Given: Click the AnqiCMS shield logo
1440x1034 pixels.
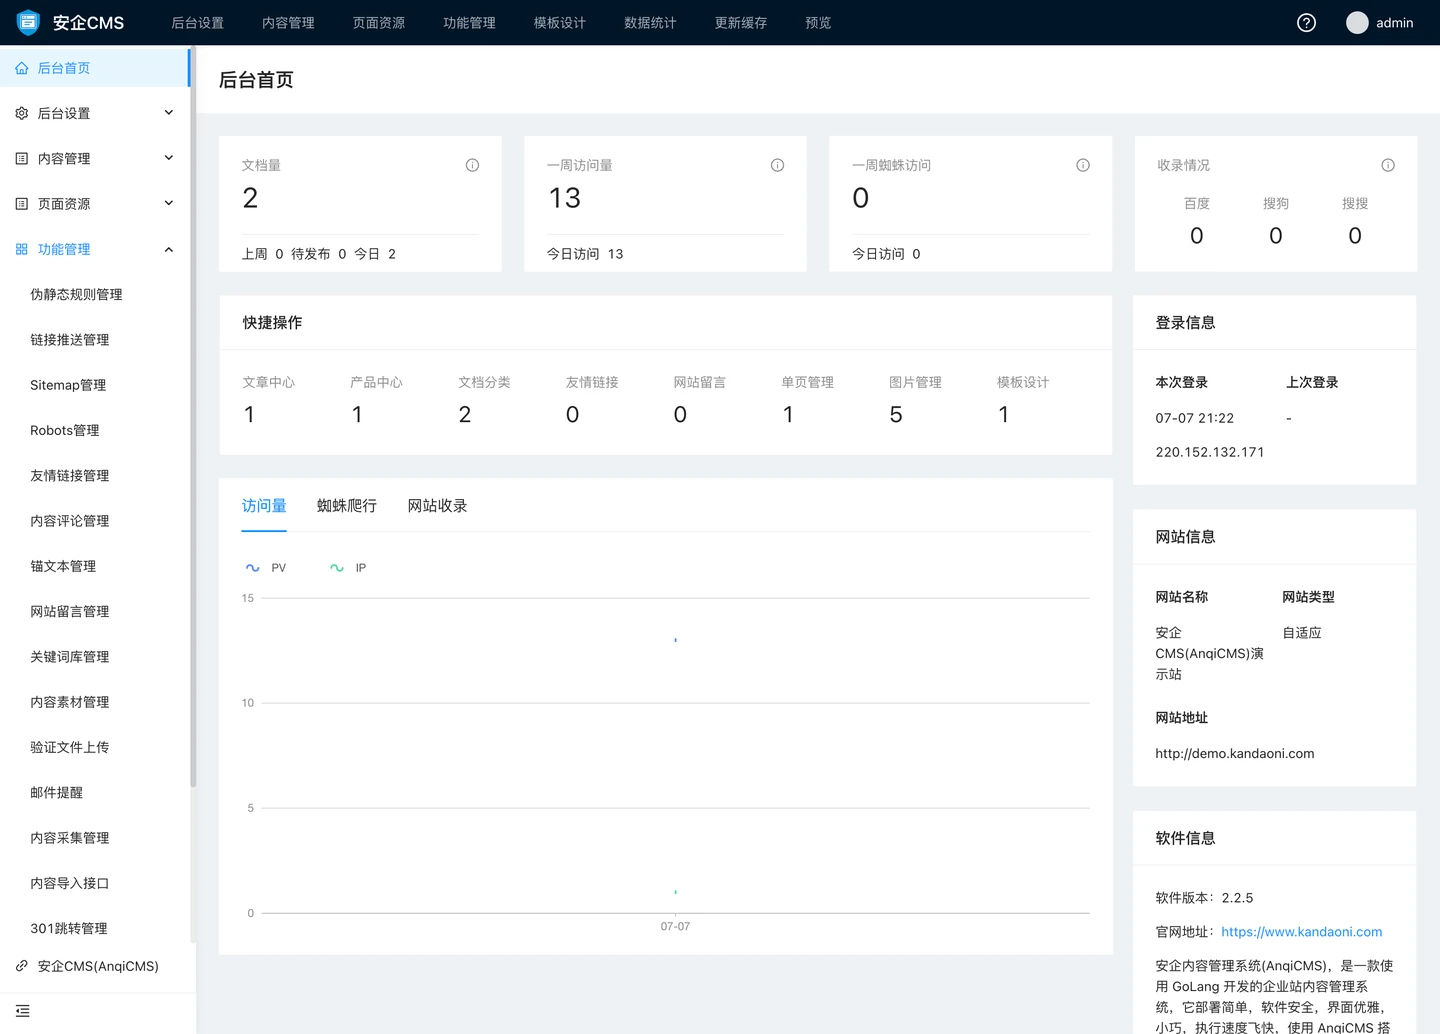Looking at the screenshot, I should click(28, 22).
